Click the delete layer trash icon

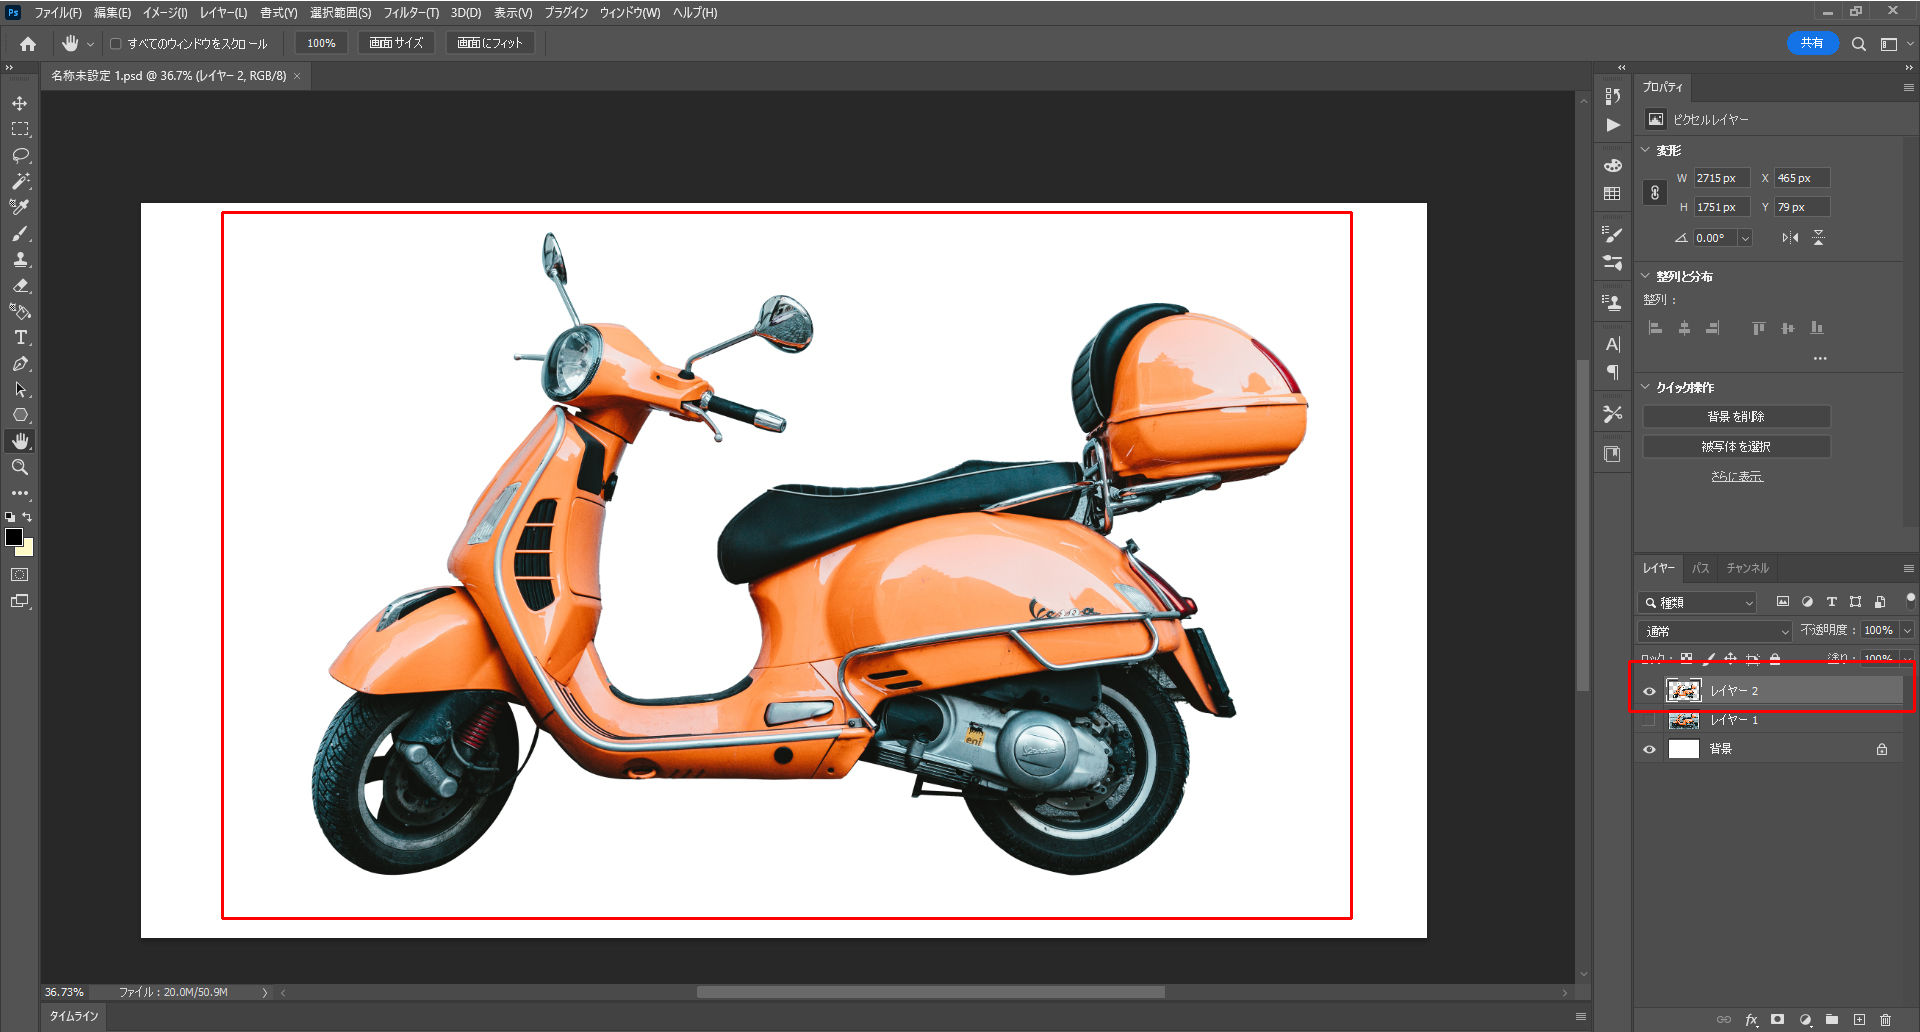(1885, 1020)
